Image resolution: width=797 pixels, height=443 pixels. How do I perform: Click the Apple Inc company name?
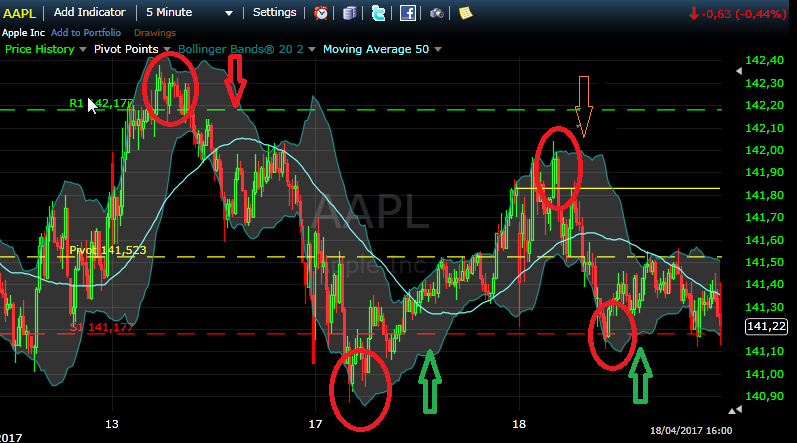coord(23,33)
